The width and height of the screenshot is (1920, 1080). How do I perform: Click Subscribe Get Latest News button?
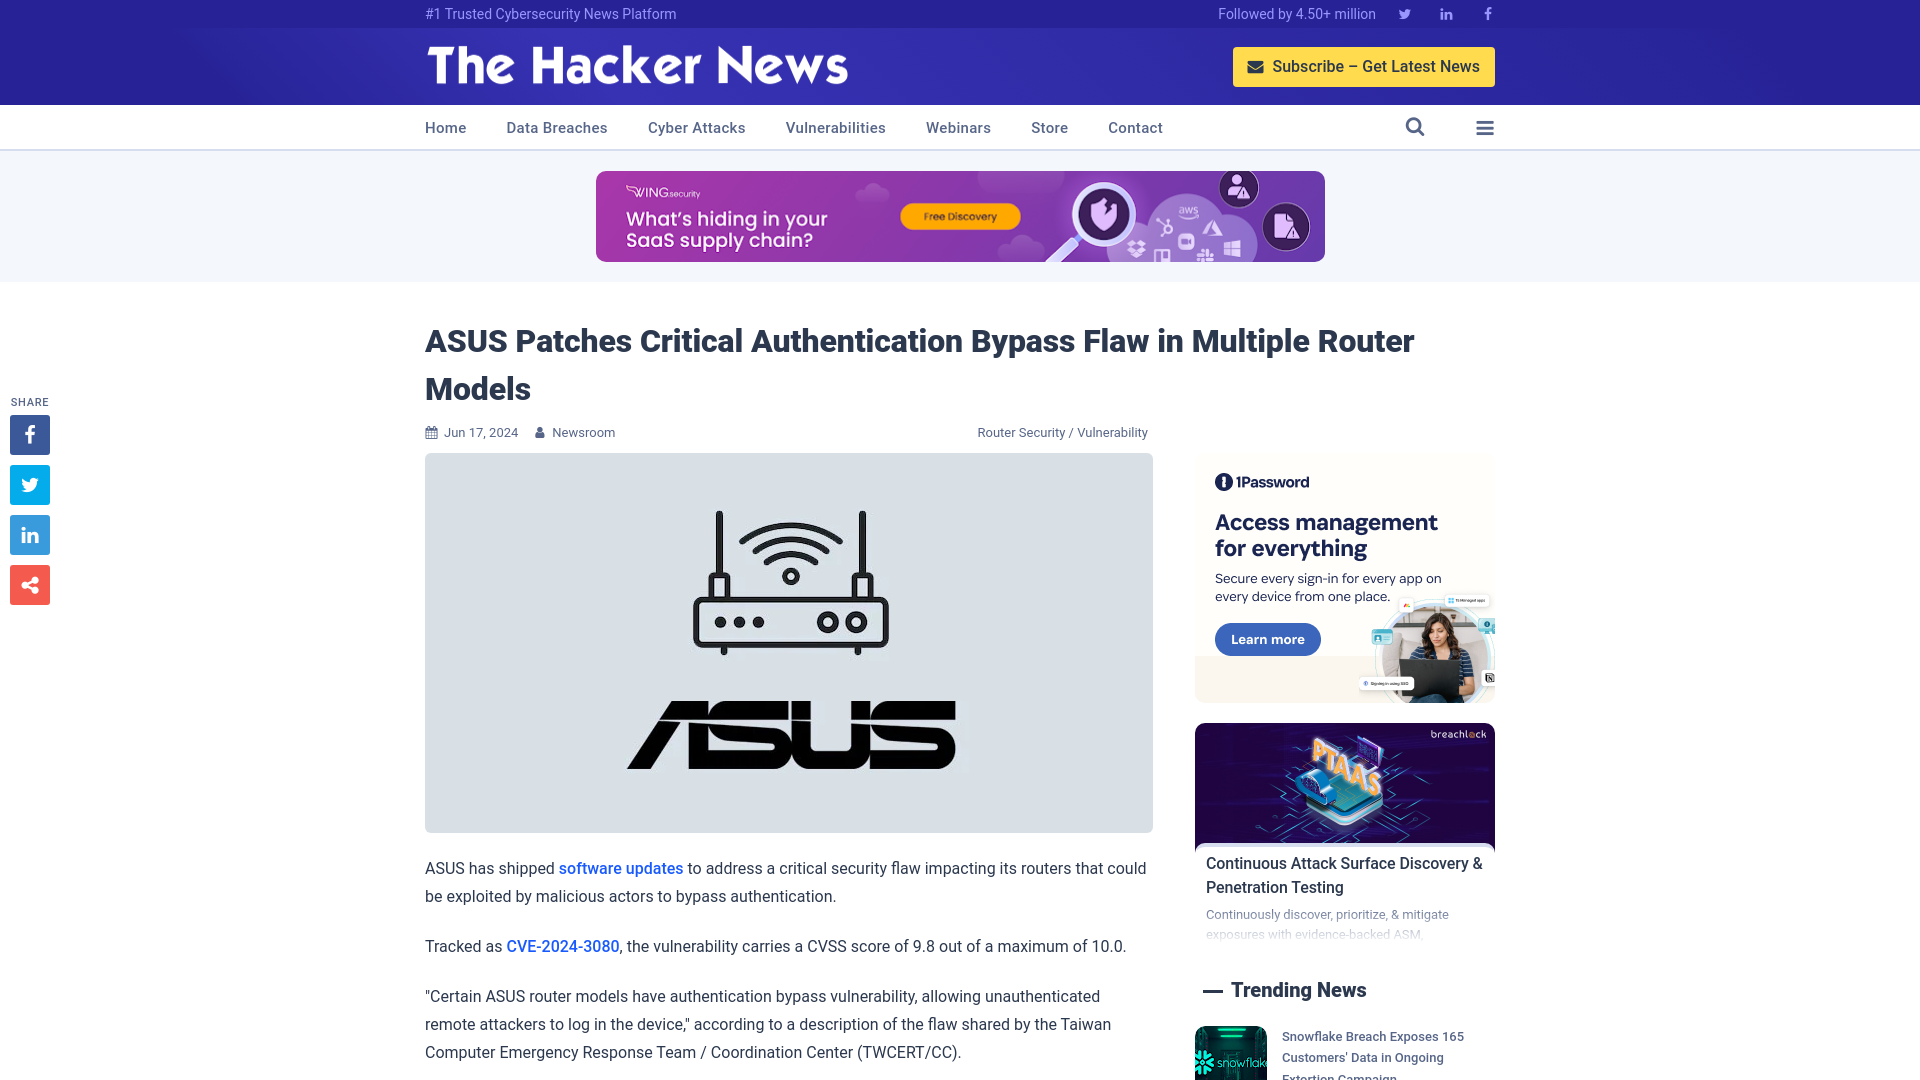pos(1364,66)
